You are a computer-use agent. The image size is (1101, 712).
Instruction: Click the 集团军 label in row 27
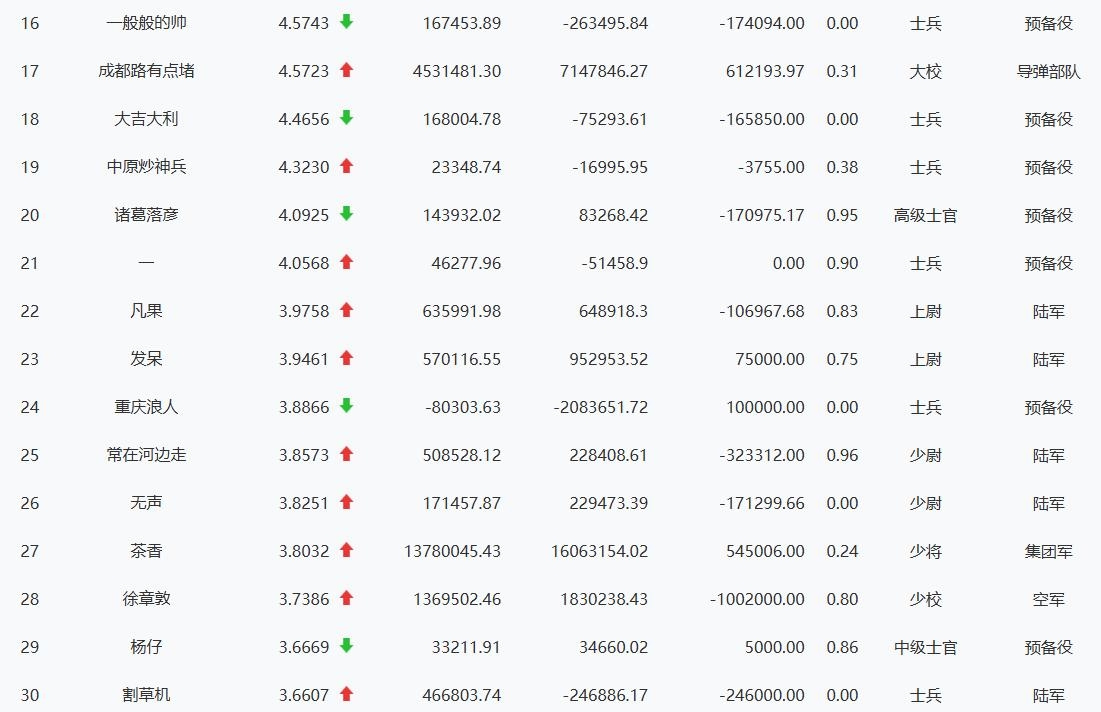[1048, 551]
